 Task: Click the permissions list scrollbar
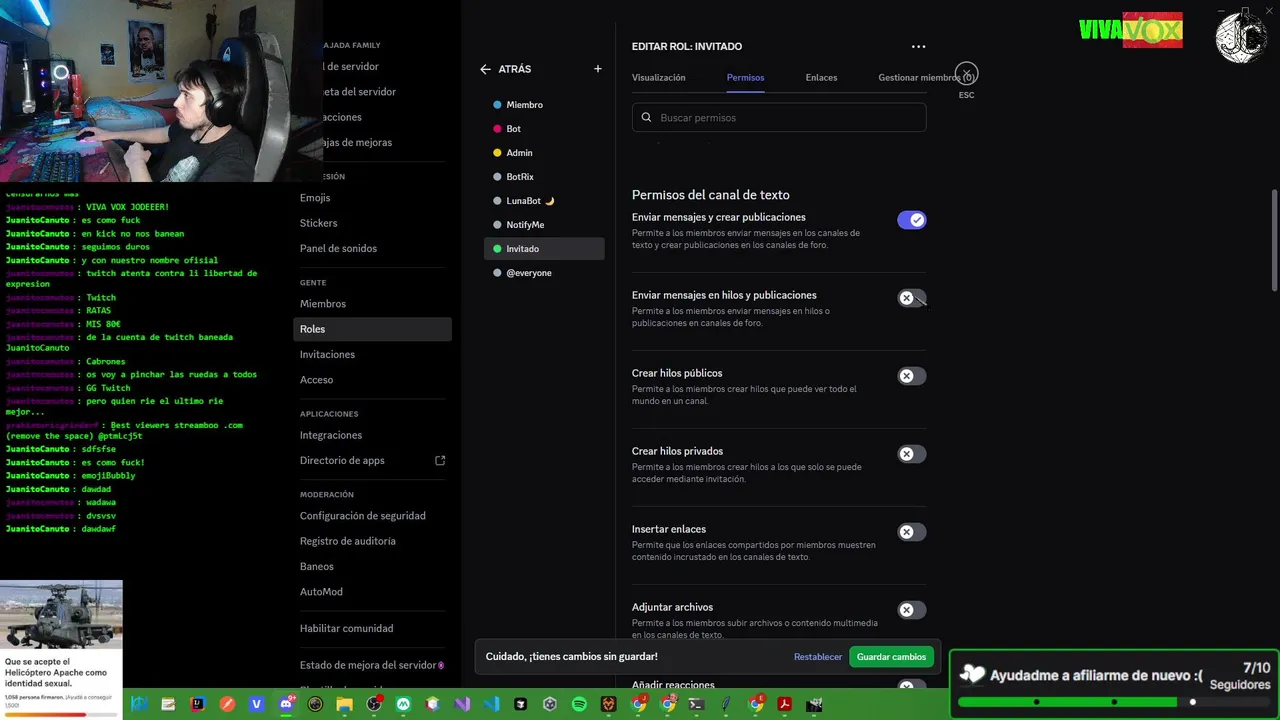click(1274, 239)
